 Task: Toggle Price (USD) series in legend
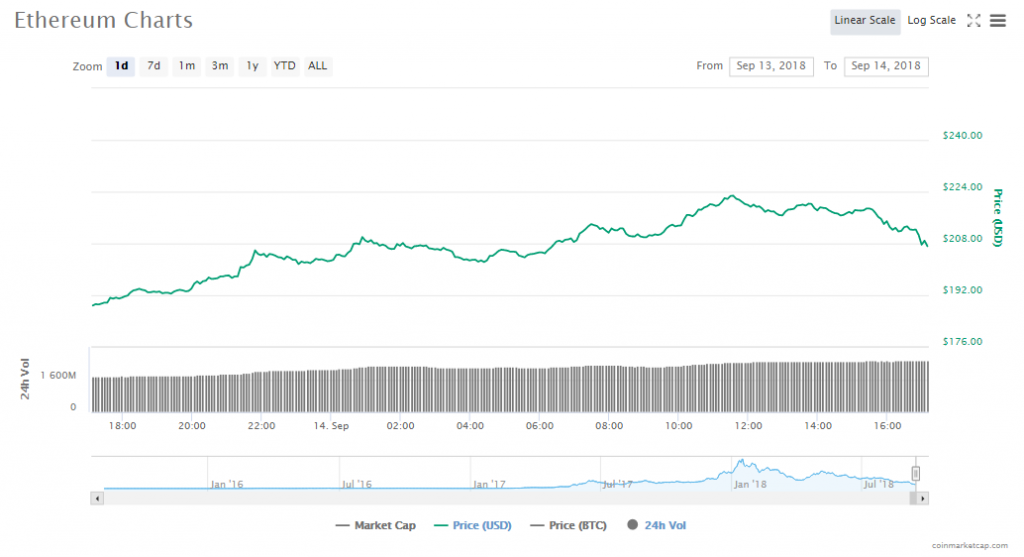(x=474, y=525)
